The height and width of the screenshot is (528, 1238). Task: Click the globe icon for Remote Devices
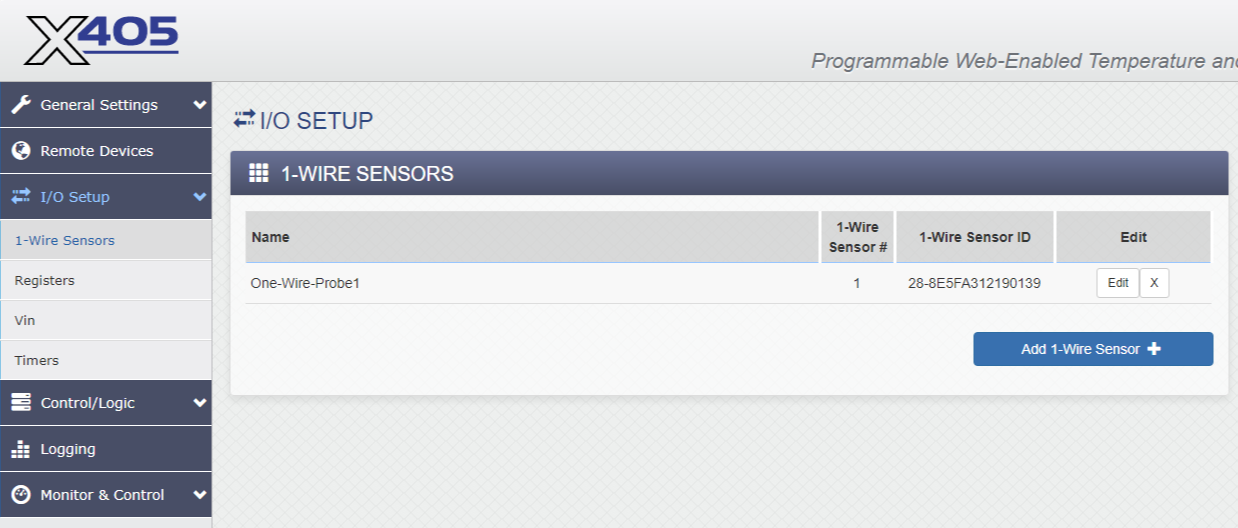(21, 151)
